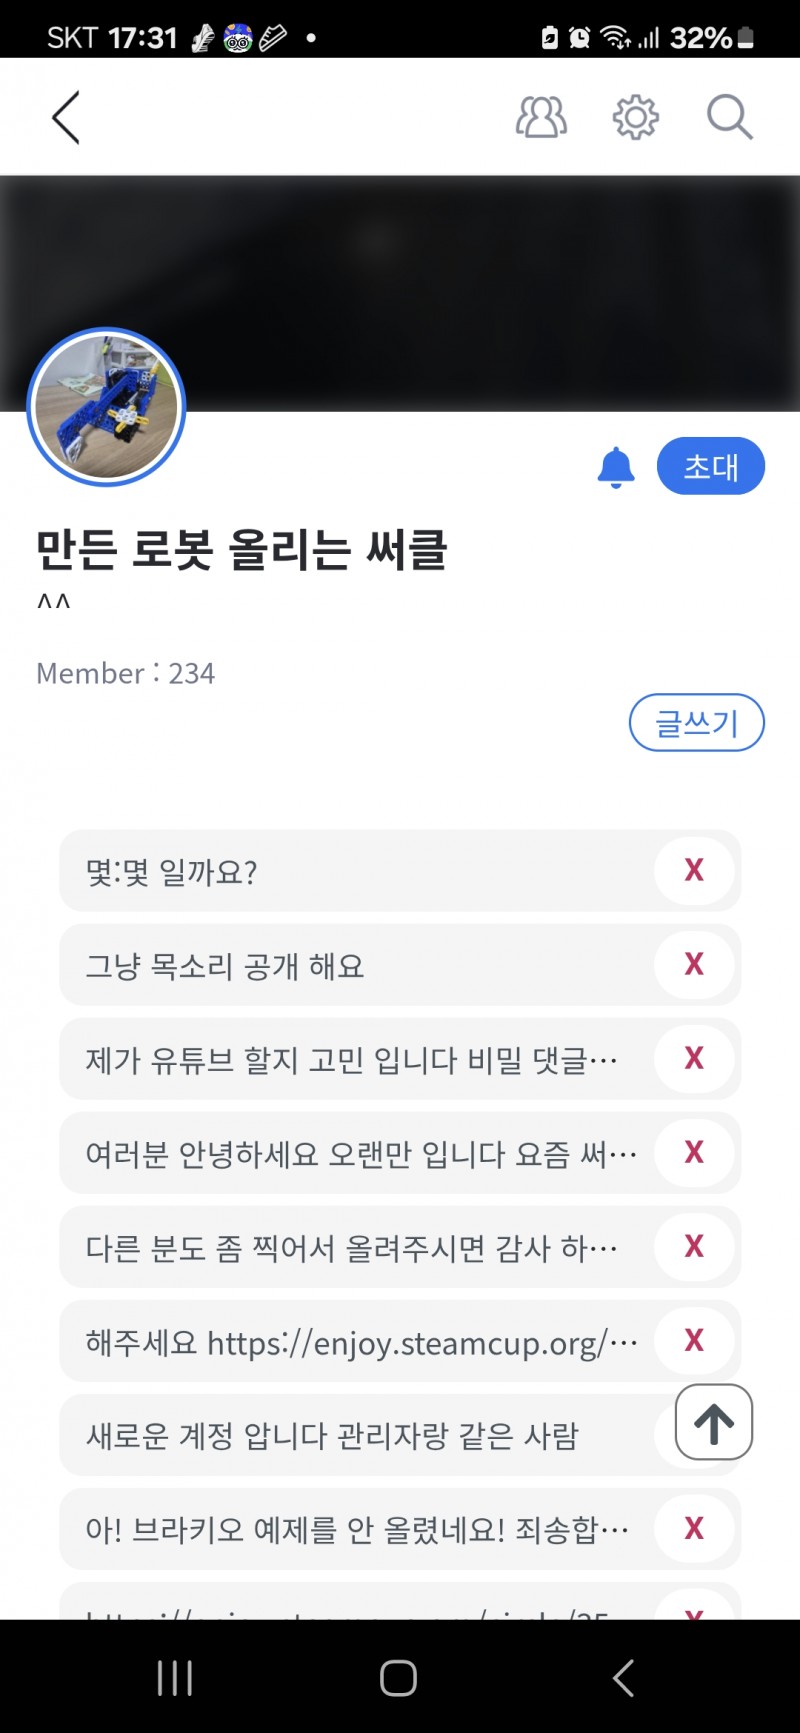
Task: Tap the back arrow in header
Action: (x=66, y=118)
